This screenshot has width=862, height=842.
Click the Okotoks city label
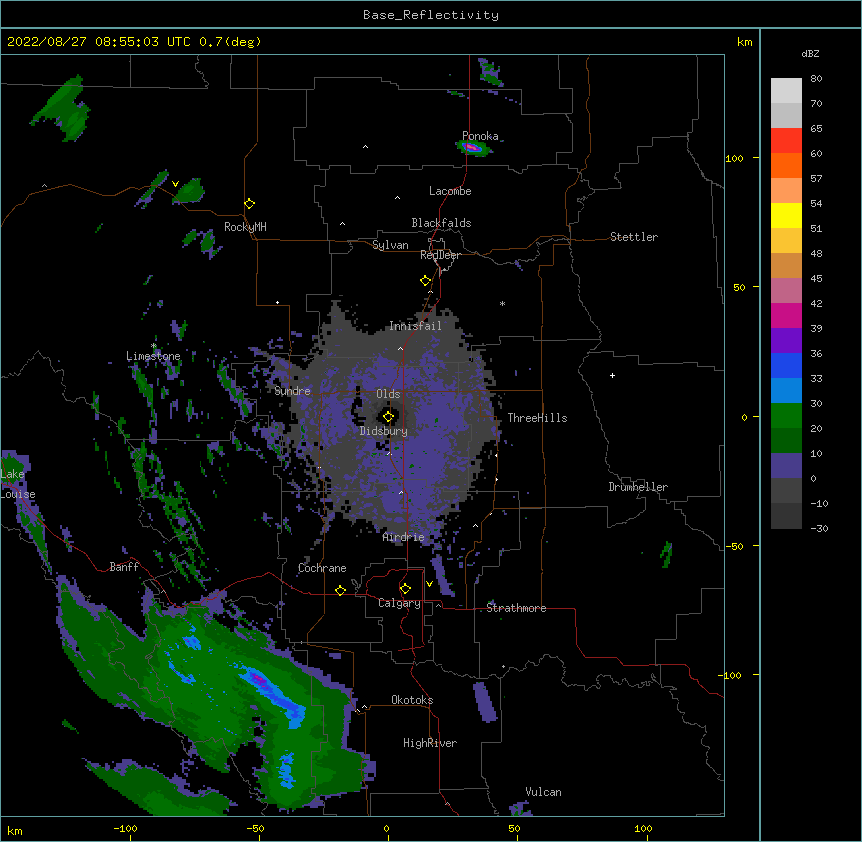(412, 700)
